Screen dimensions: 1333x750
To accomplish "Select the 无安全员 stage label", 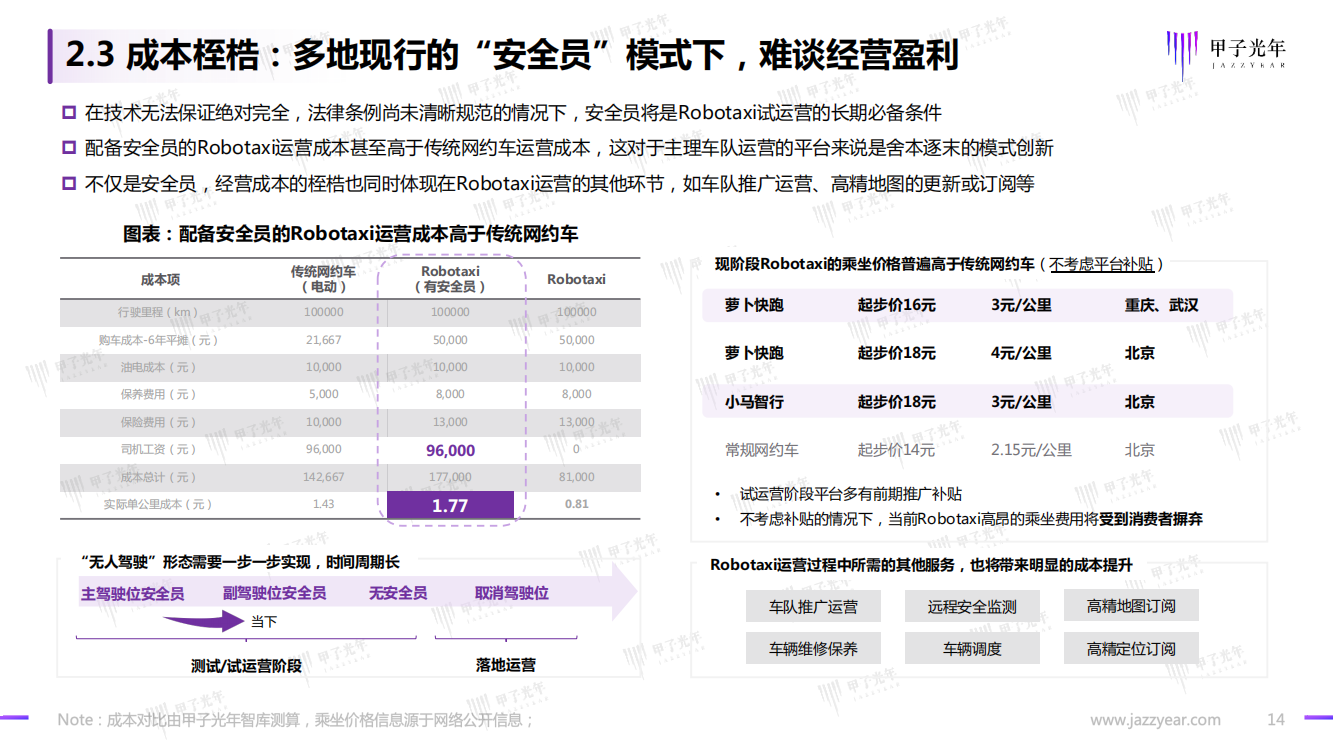I will (x=398, y=593).
